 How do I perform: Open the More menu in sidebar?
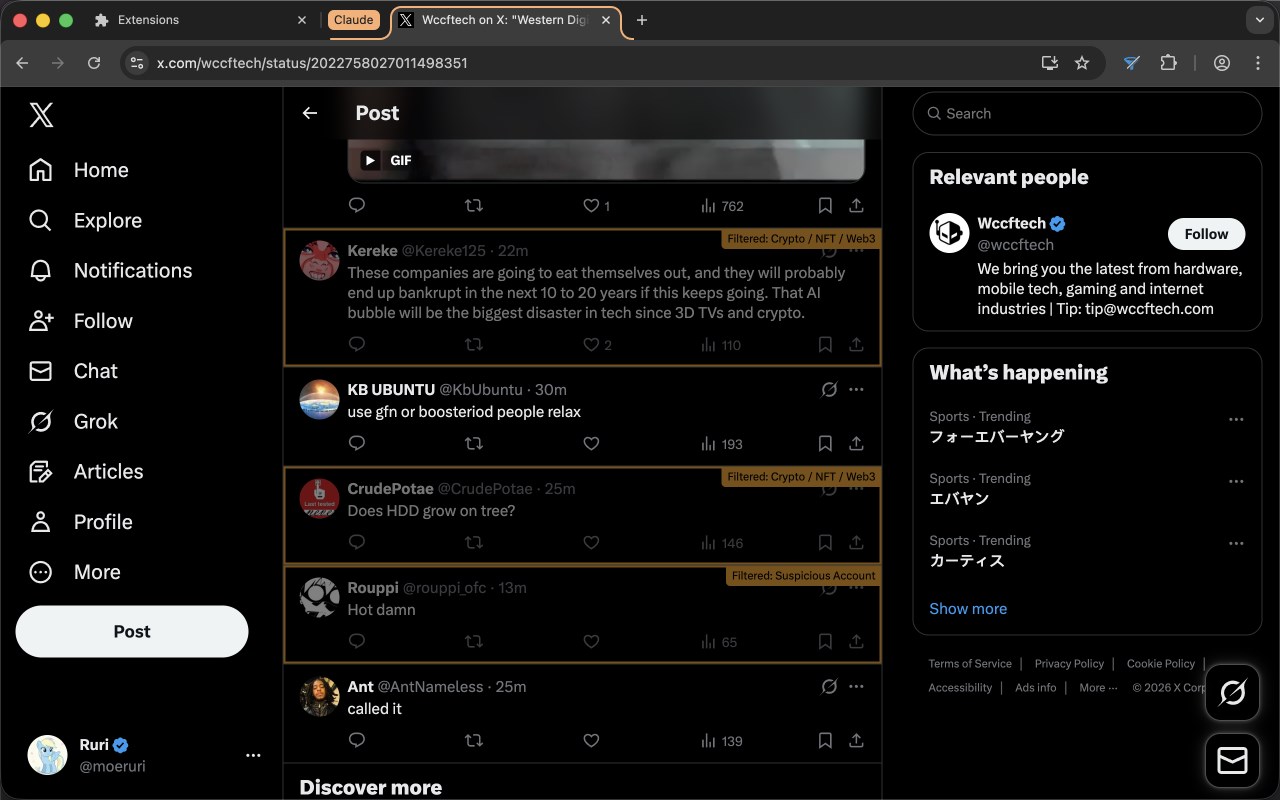coord(75,572)
